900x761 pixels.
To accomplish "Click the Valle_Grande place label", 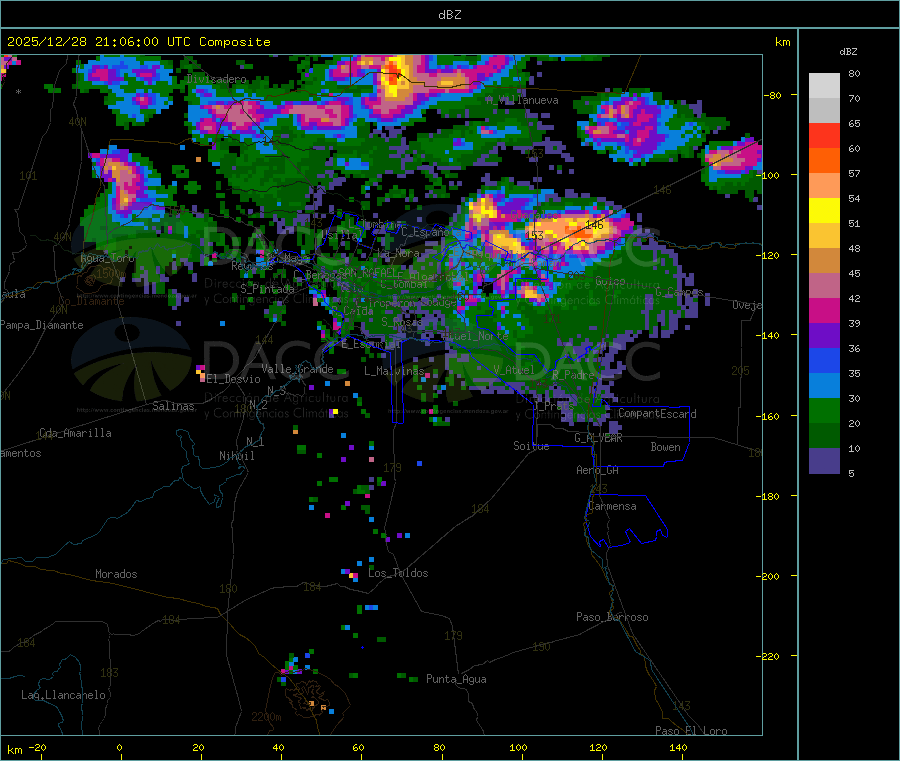I will tap(297, 369).
